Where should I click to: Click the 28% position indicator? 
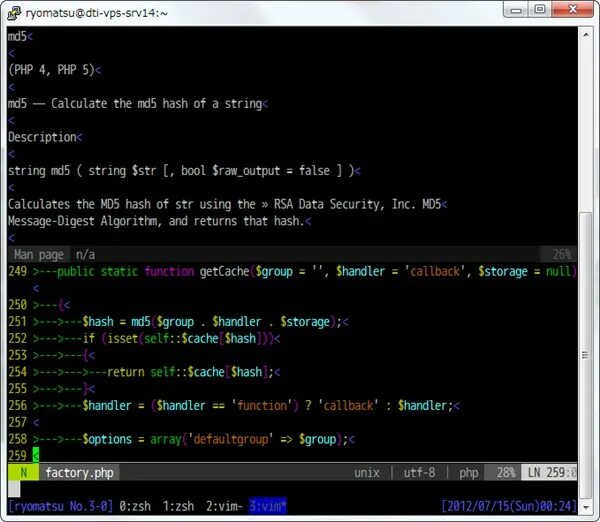(x=506, y=473)
